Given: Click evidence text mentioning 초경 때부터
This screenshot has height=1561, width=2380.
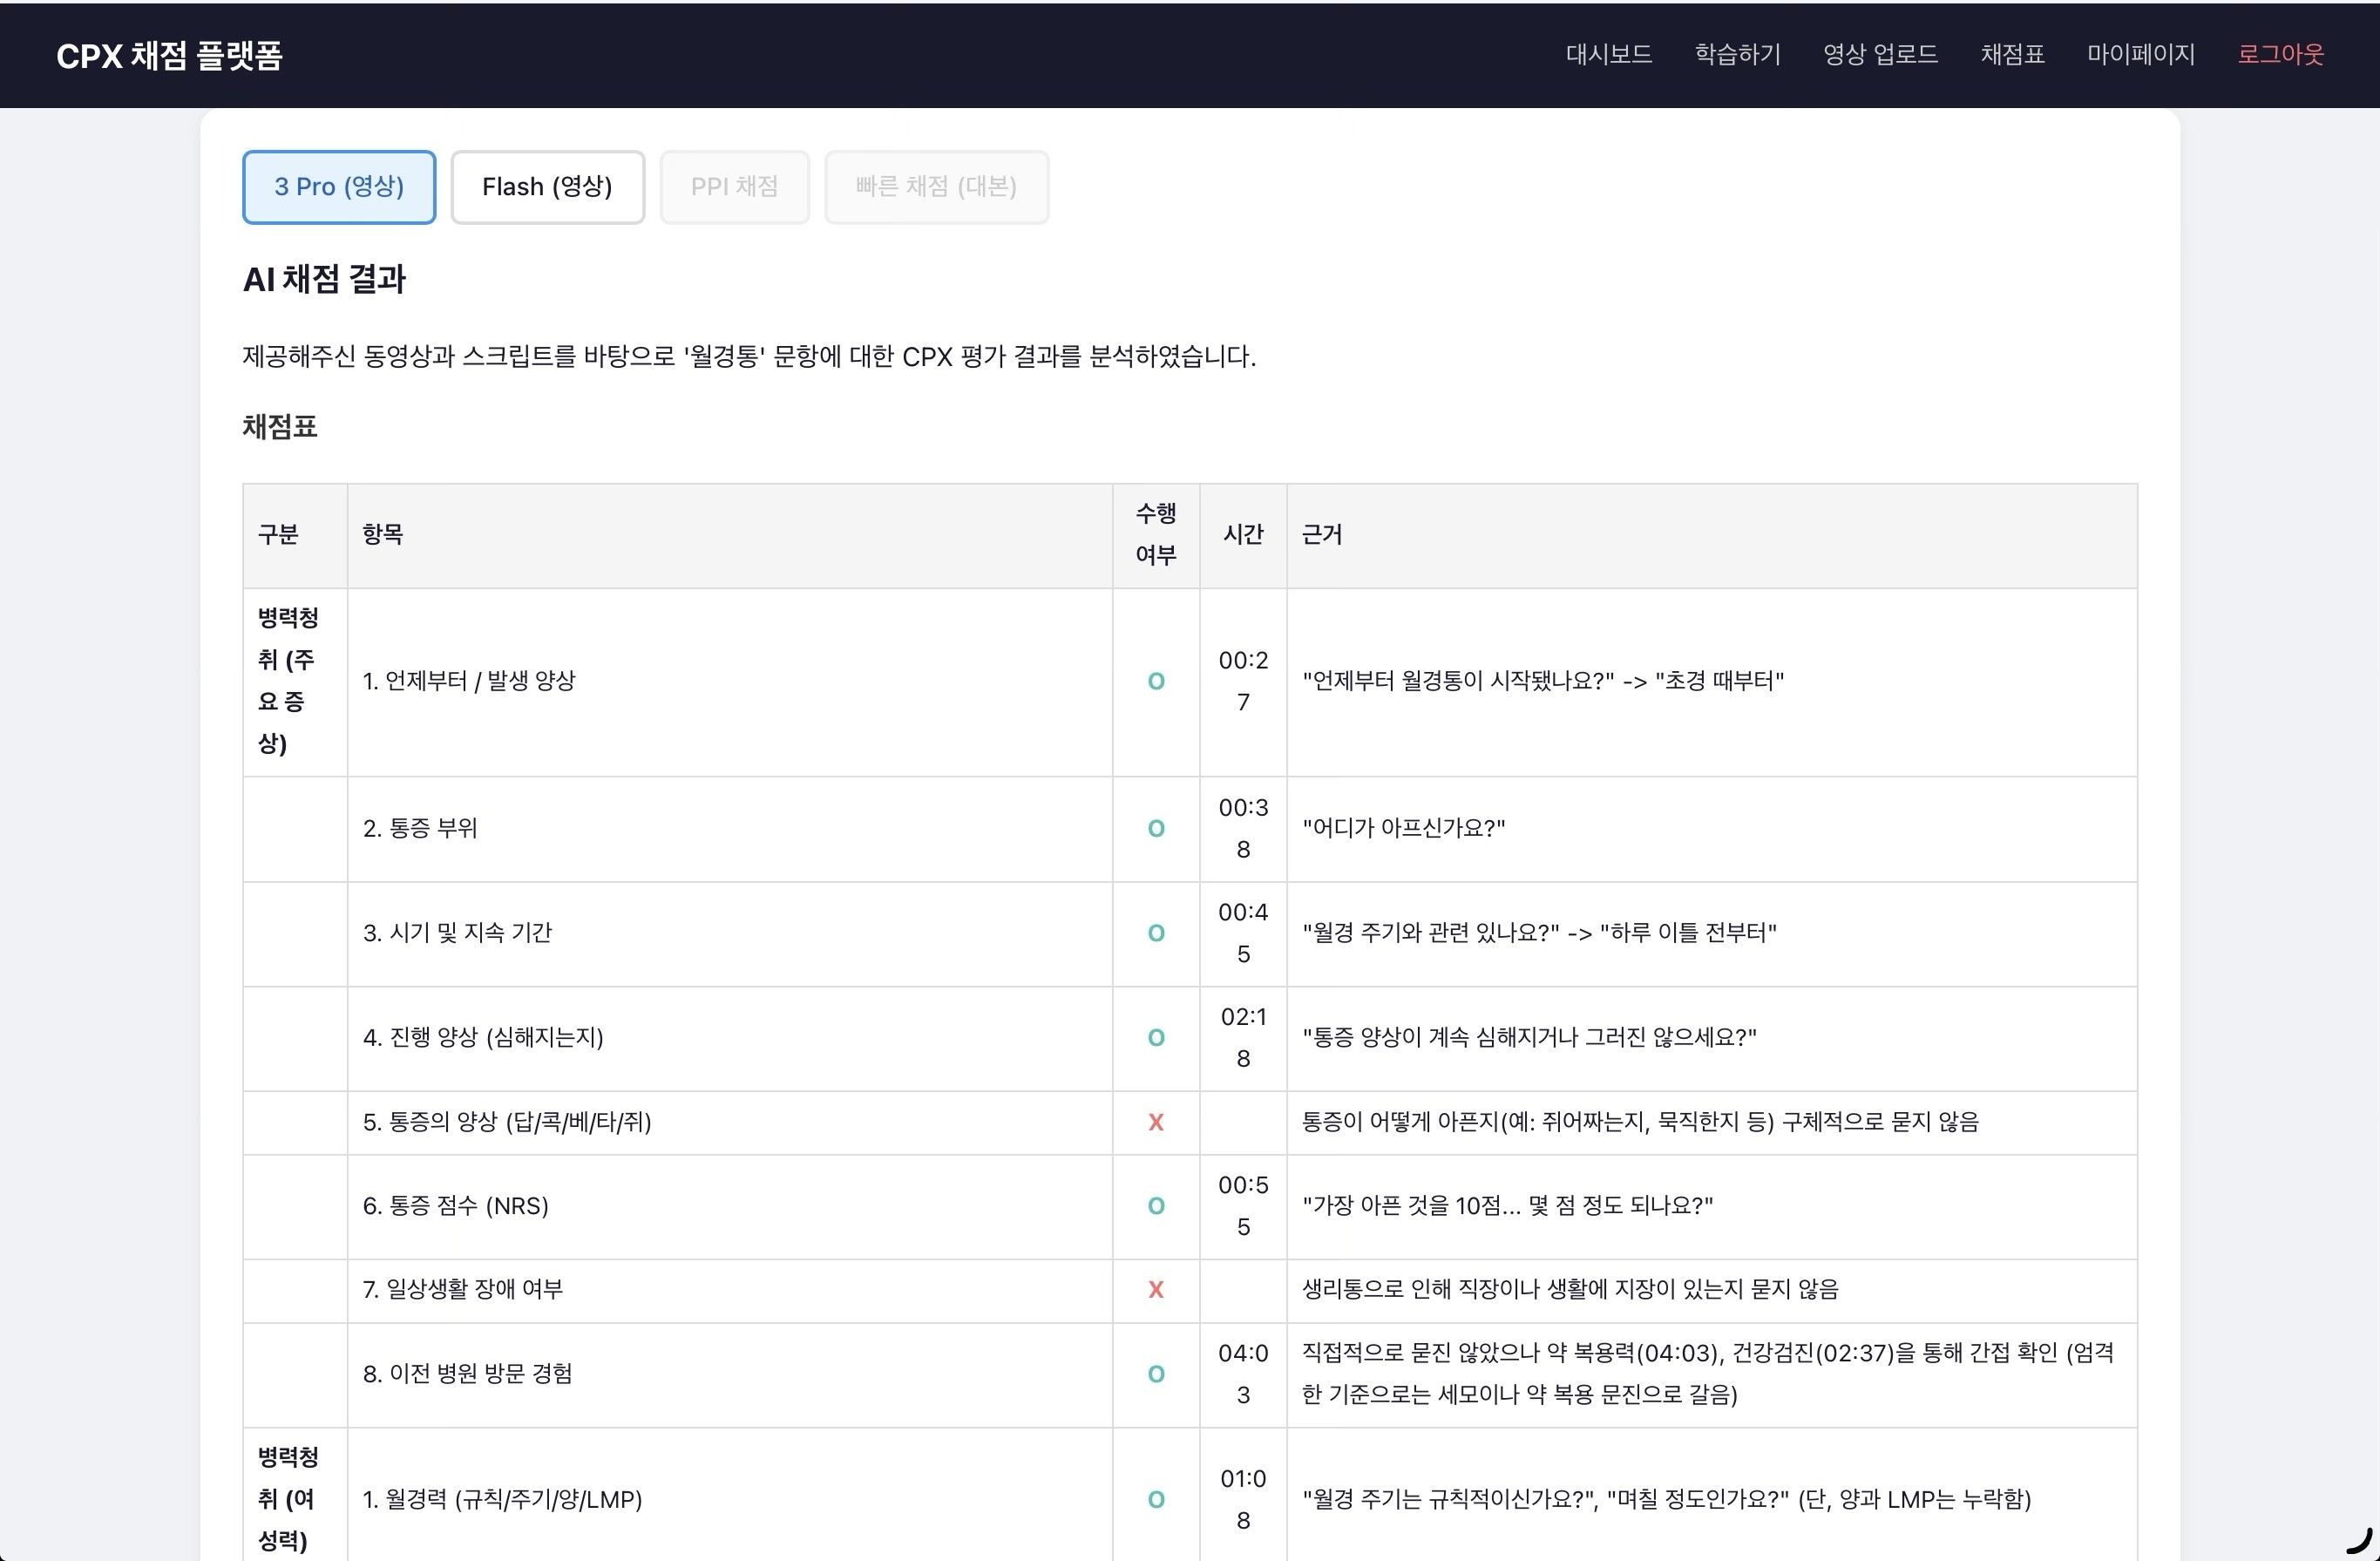Looking at the screenshot, I should point(1543,681).
